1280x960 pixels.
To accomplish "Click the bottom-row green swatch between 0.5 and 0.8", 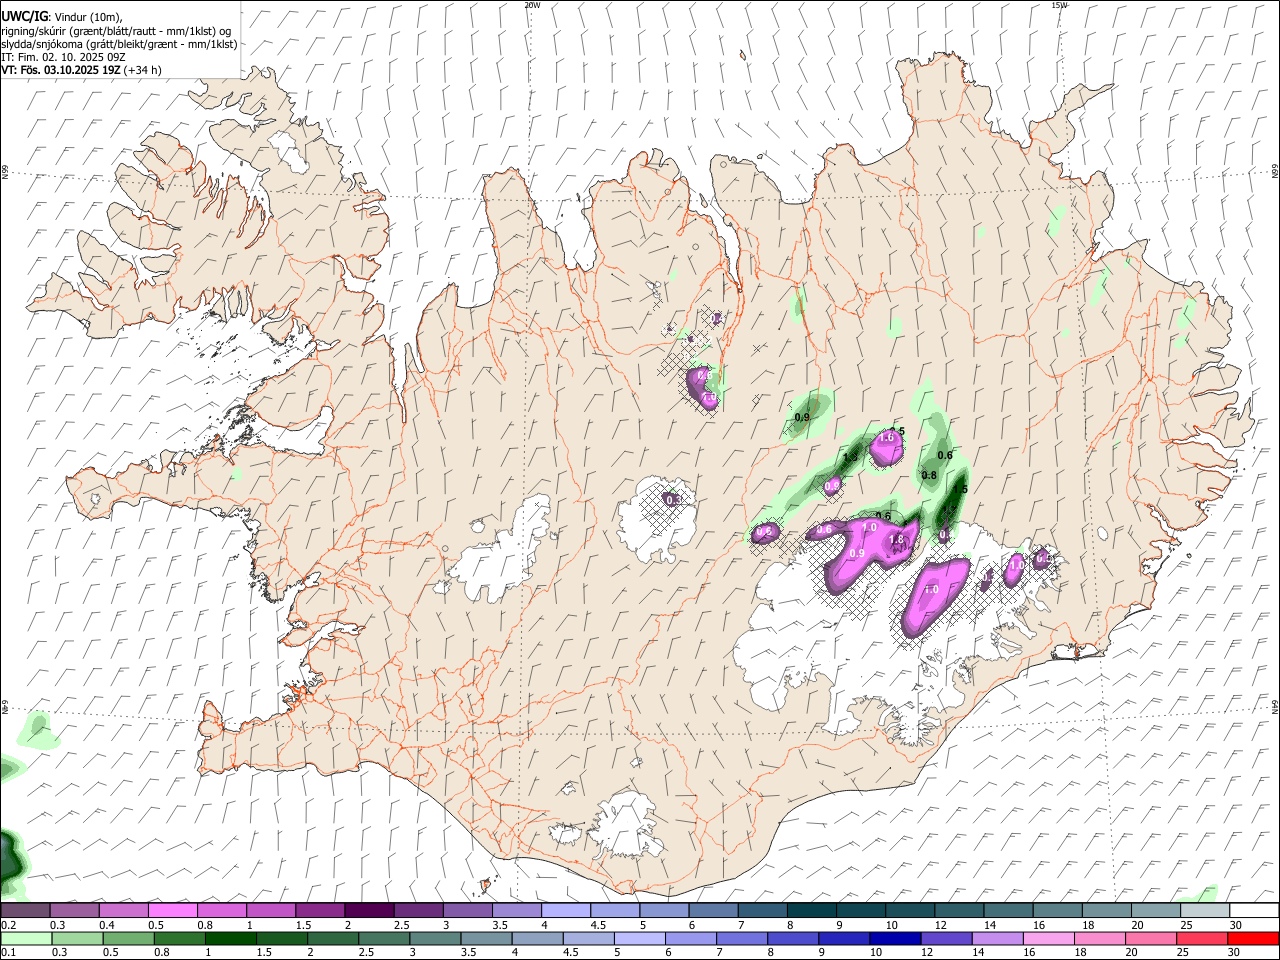I will point(128,939).
